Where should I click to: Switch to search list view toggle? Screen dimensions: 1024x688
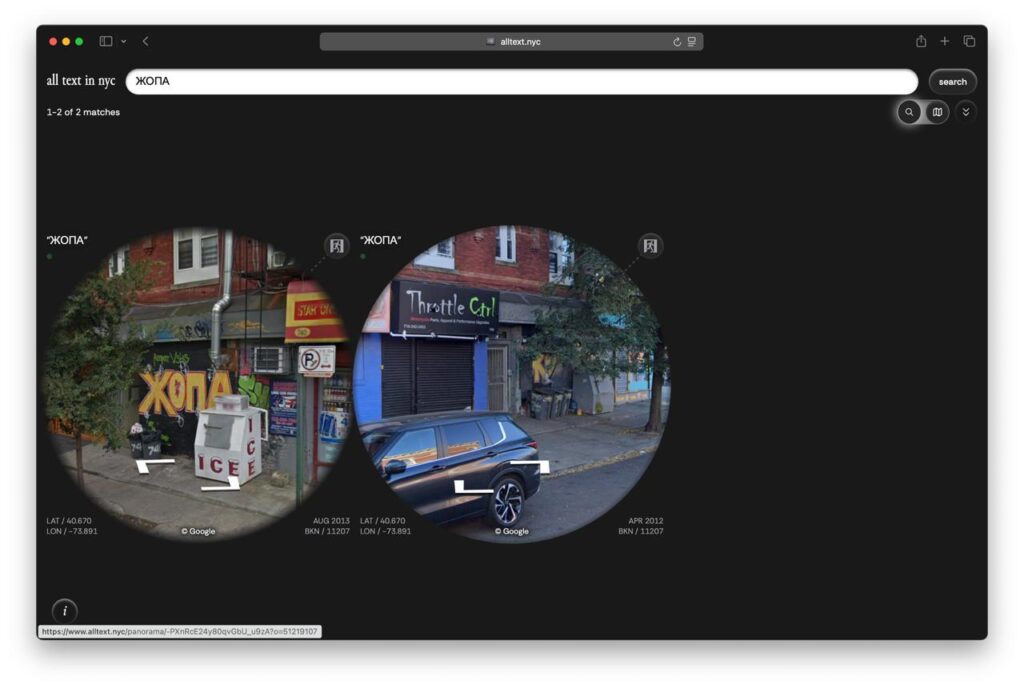pyautogui.click(x=909, y=112)
